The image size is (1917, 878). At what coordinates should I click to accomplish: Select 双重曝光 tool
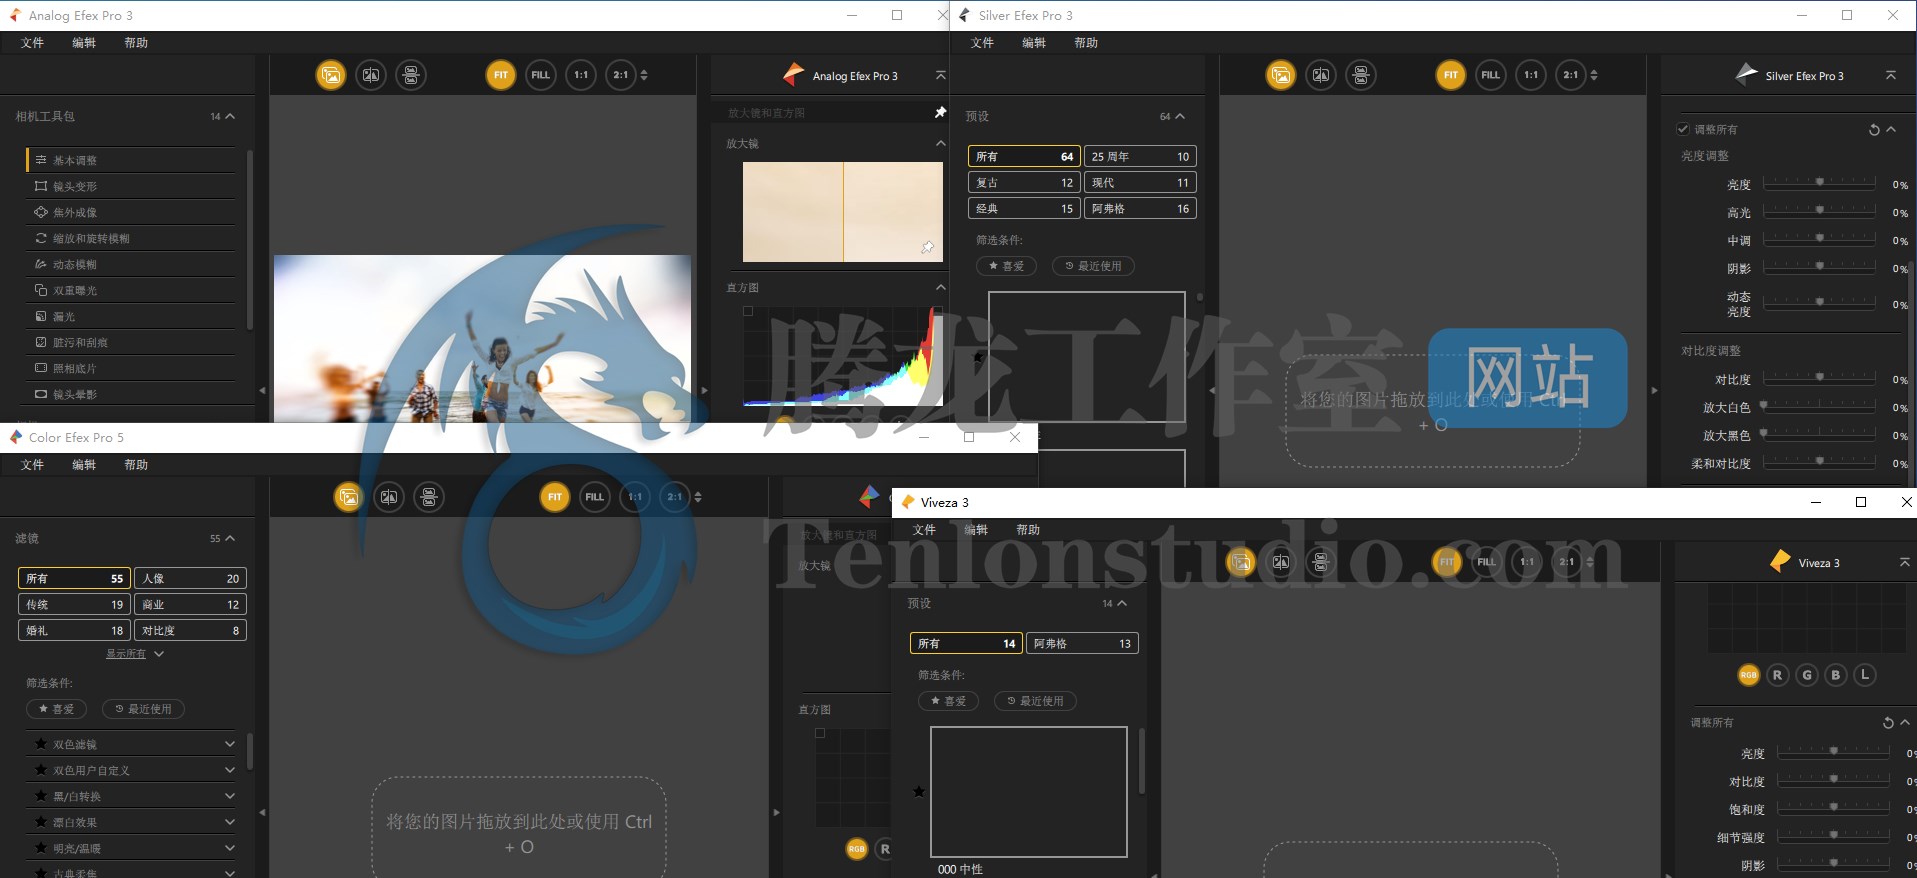[x=132, y=290]
